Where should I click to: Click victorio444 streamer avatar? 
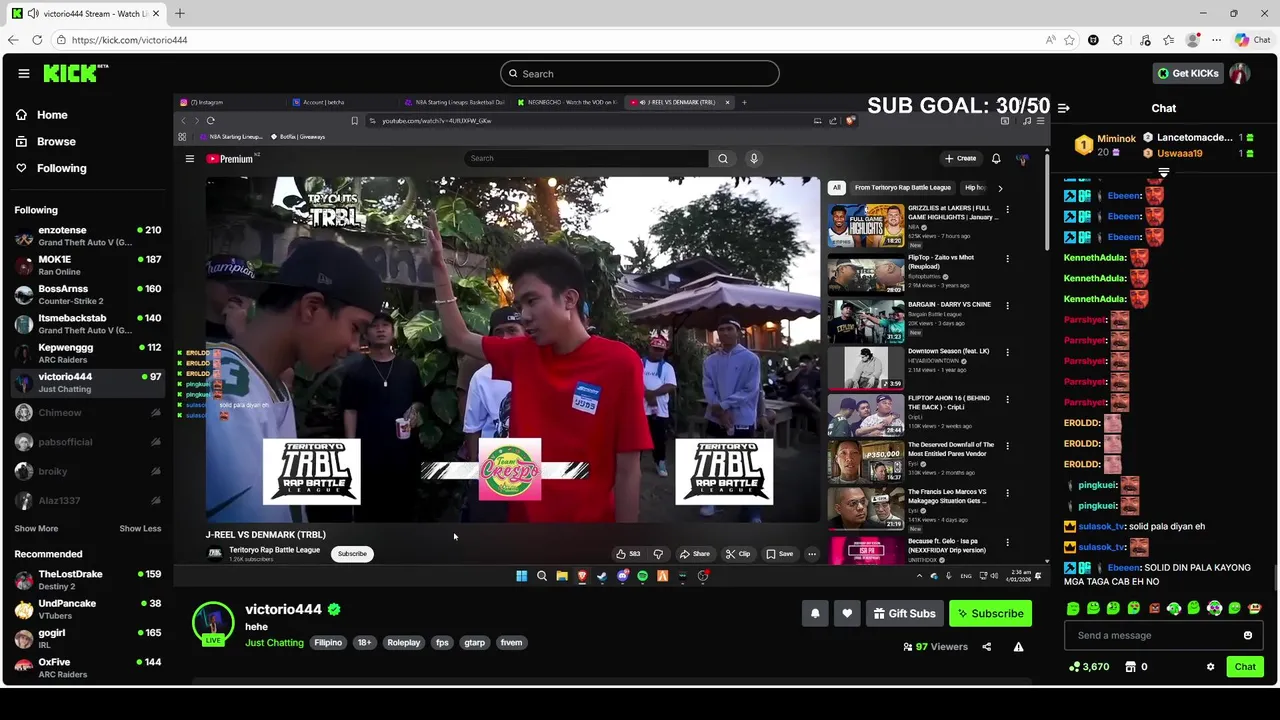tap(213, 623)
